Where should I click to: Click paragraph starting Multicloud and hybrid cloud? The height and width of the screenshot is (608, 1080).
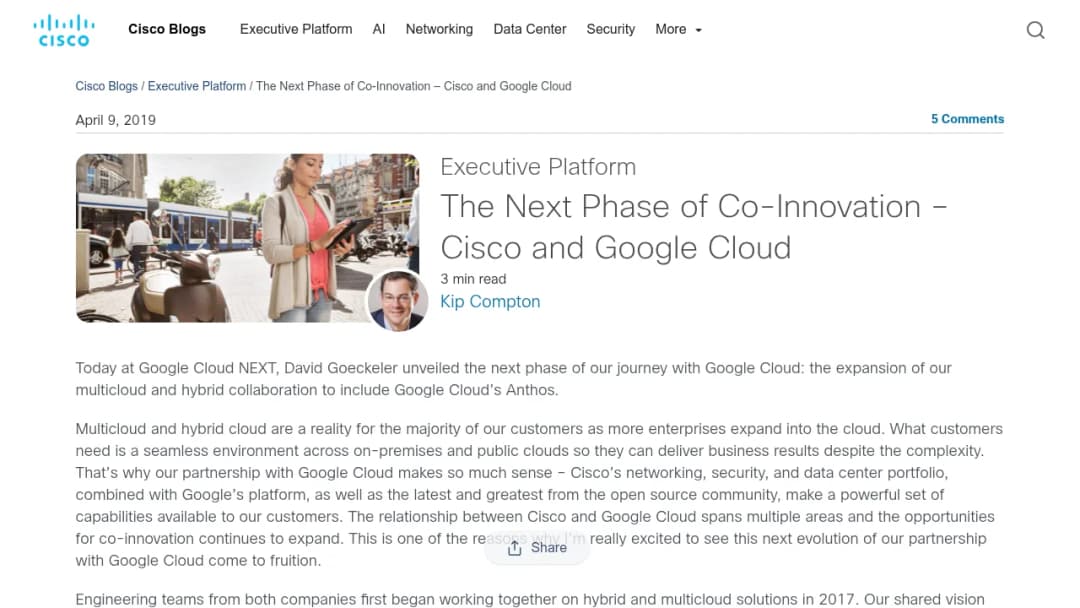coord(539,494)
